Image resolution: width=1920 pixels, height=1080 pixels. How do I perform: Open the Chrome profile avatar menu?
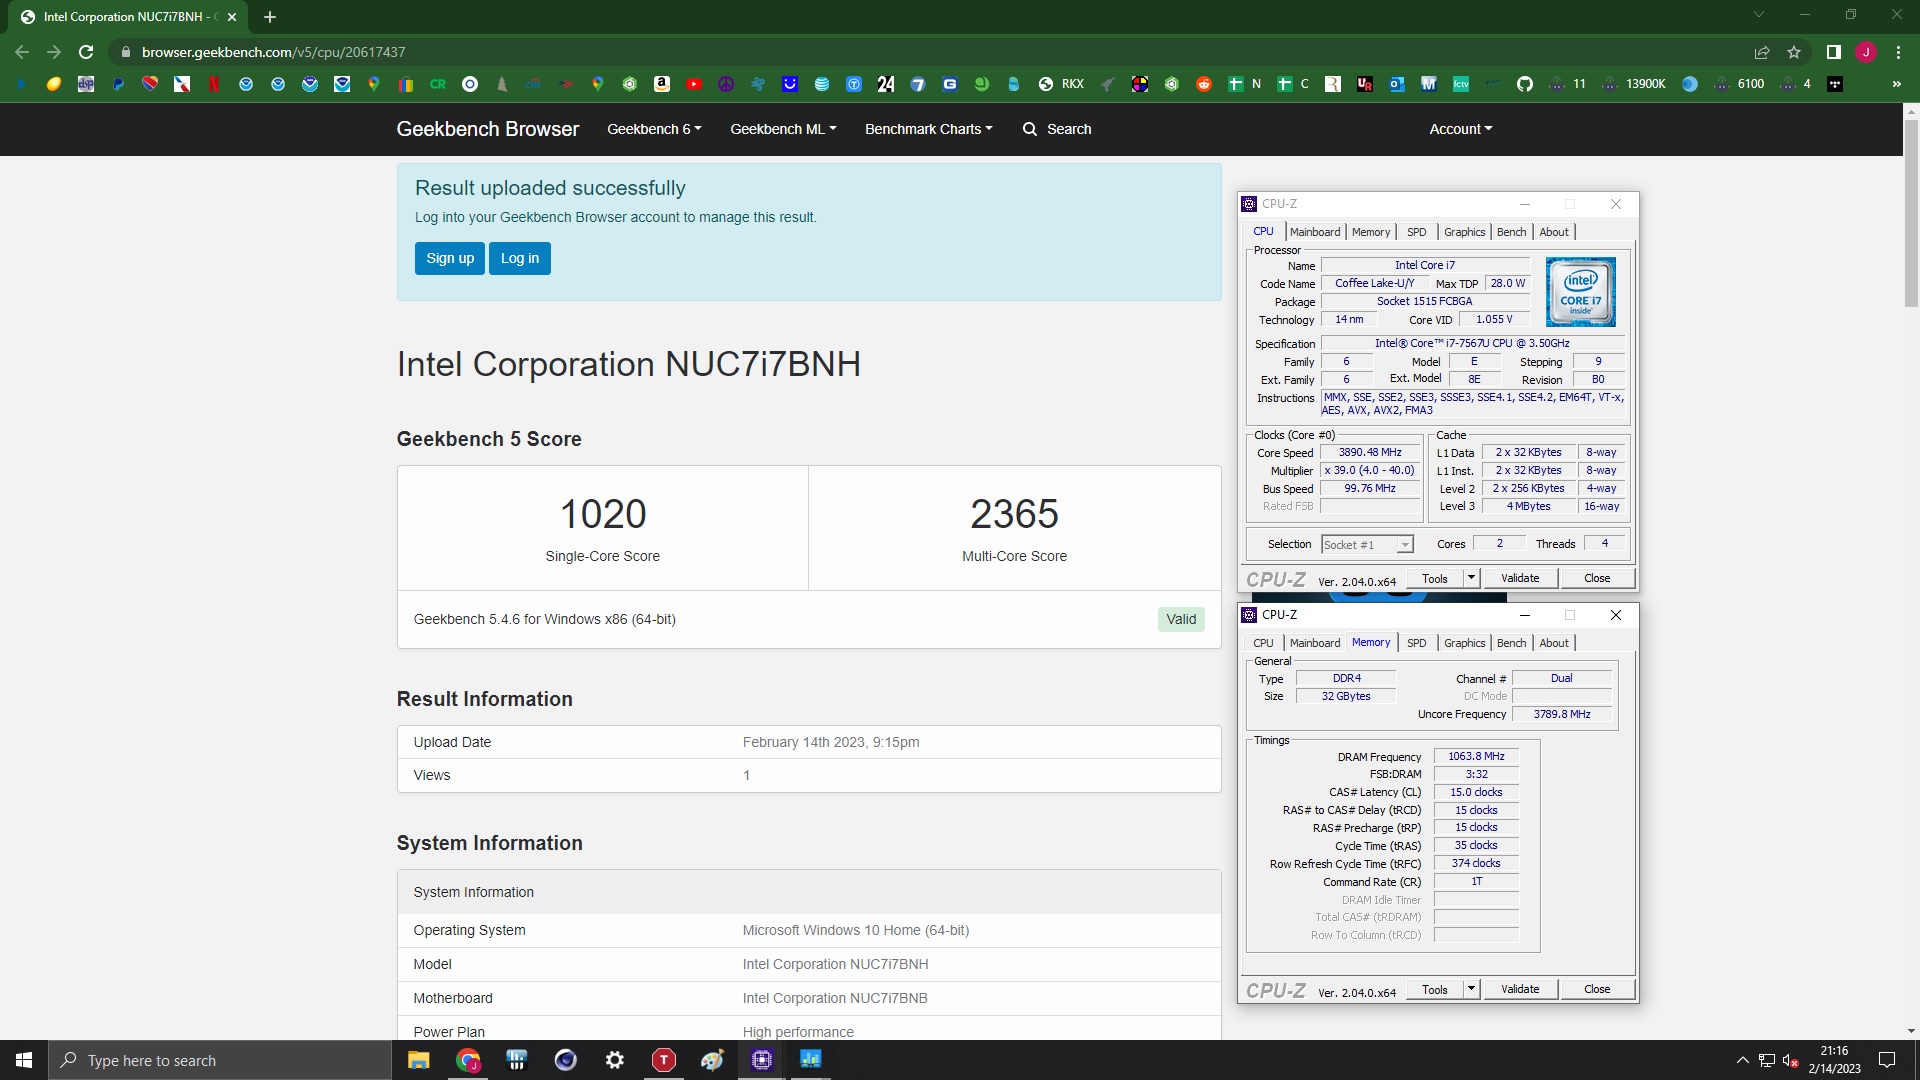1866,52
